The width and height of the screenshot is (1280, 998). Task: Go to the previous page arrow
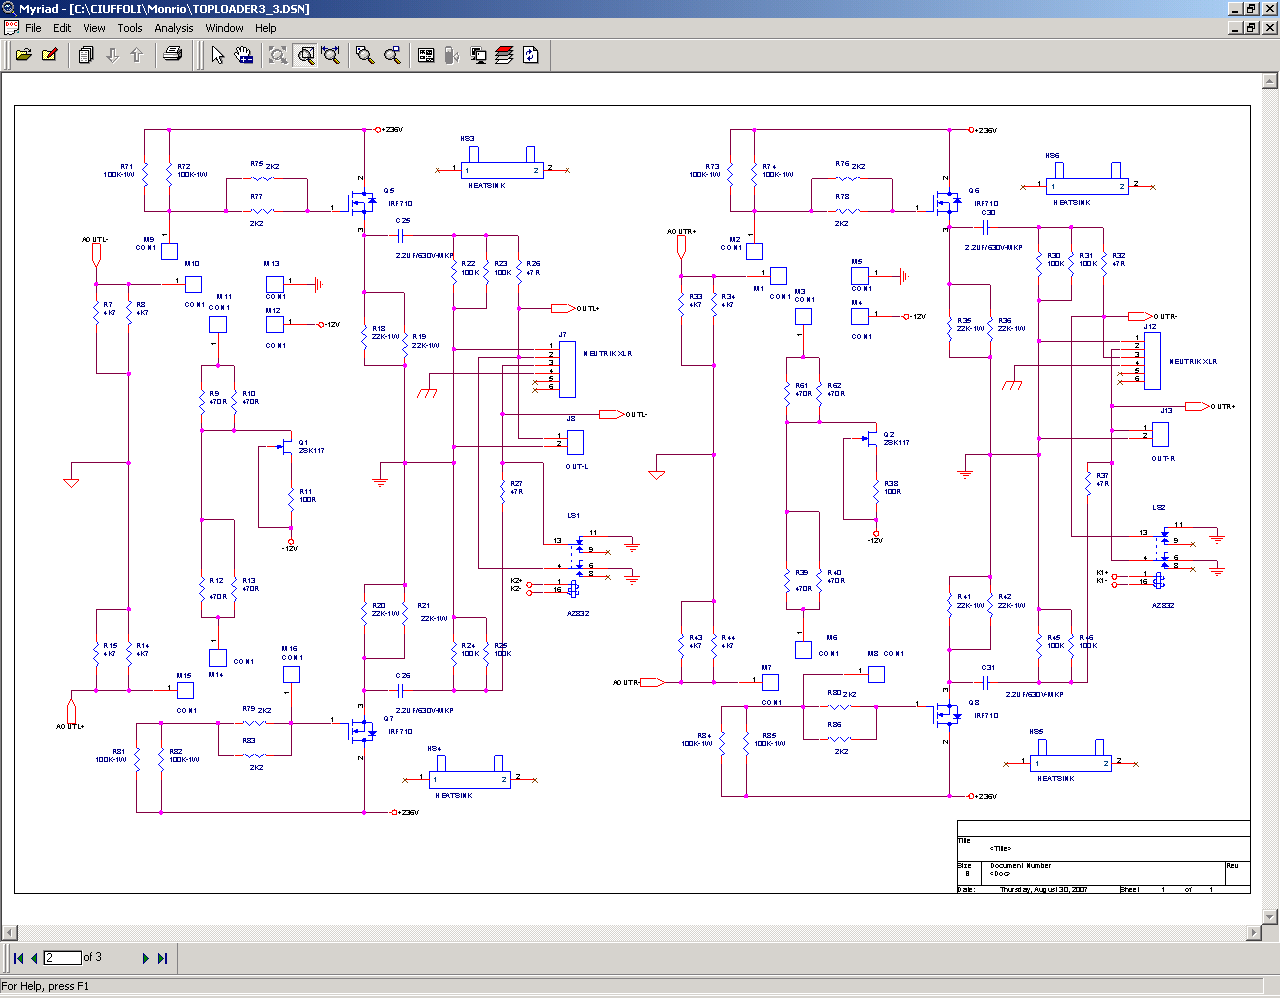click(x=34, y=958)
